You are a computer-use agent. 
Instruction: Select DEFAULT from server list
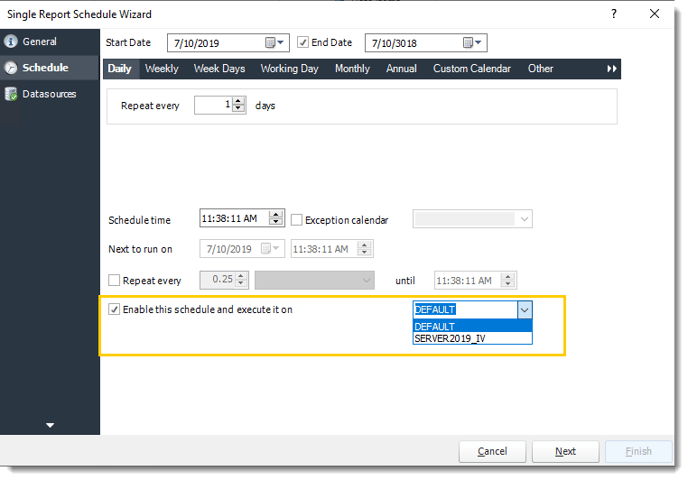(473, 326)
